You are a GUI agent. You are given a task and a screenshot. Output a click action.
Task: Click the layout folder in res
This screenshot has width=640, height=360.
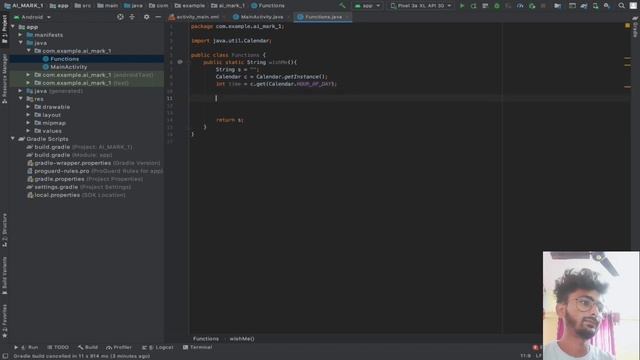coord(48,115)
